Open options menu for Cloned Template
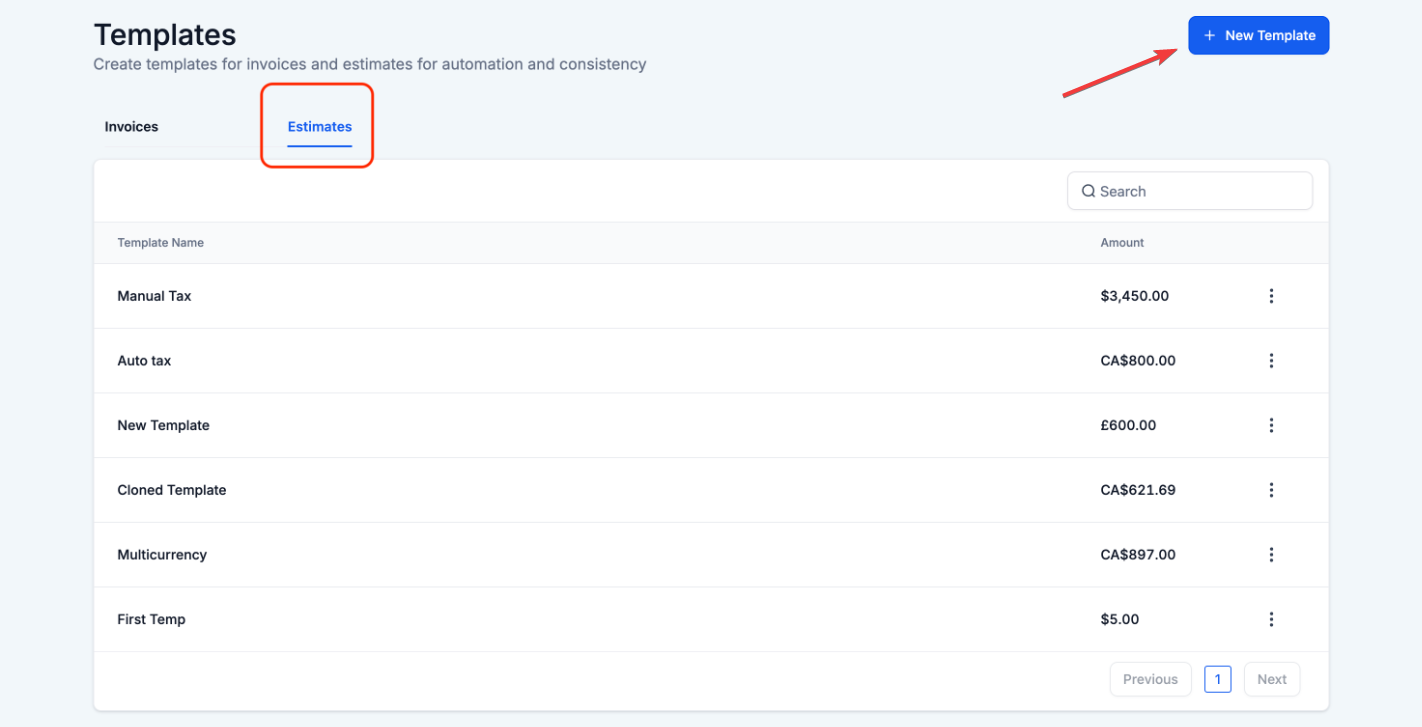 coord(1271,490)
